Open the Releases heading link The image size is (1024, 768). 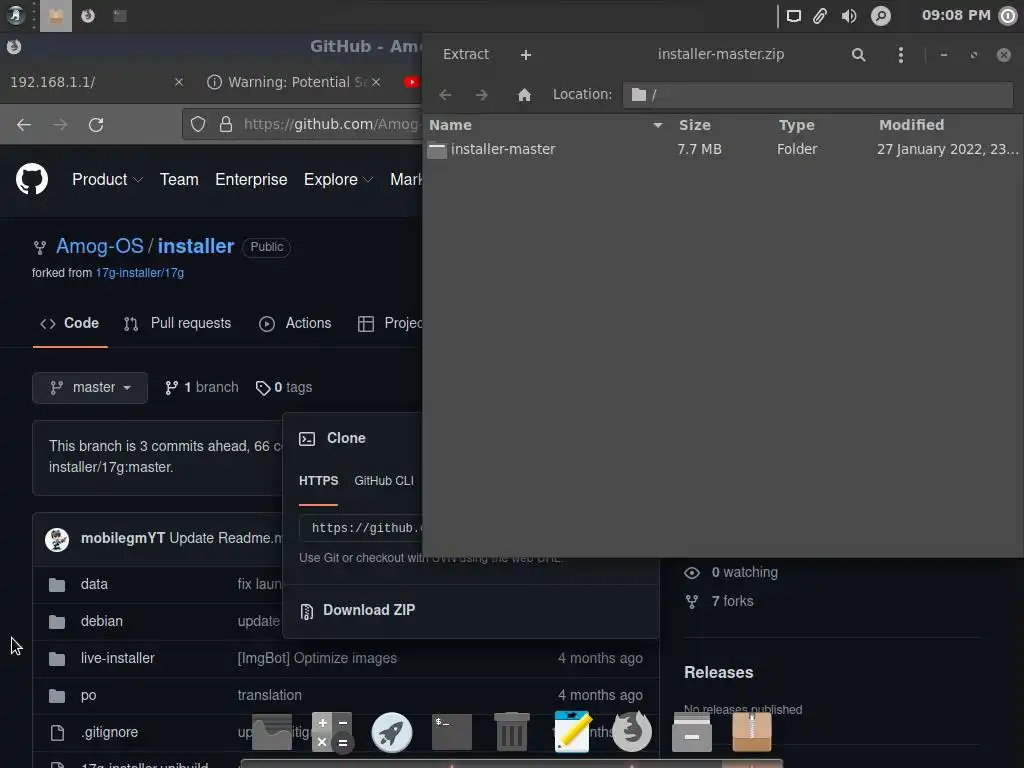[x=718, y=673]
